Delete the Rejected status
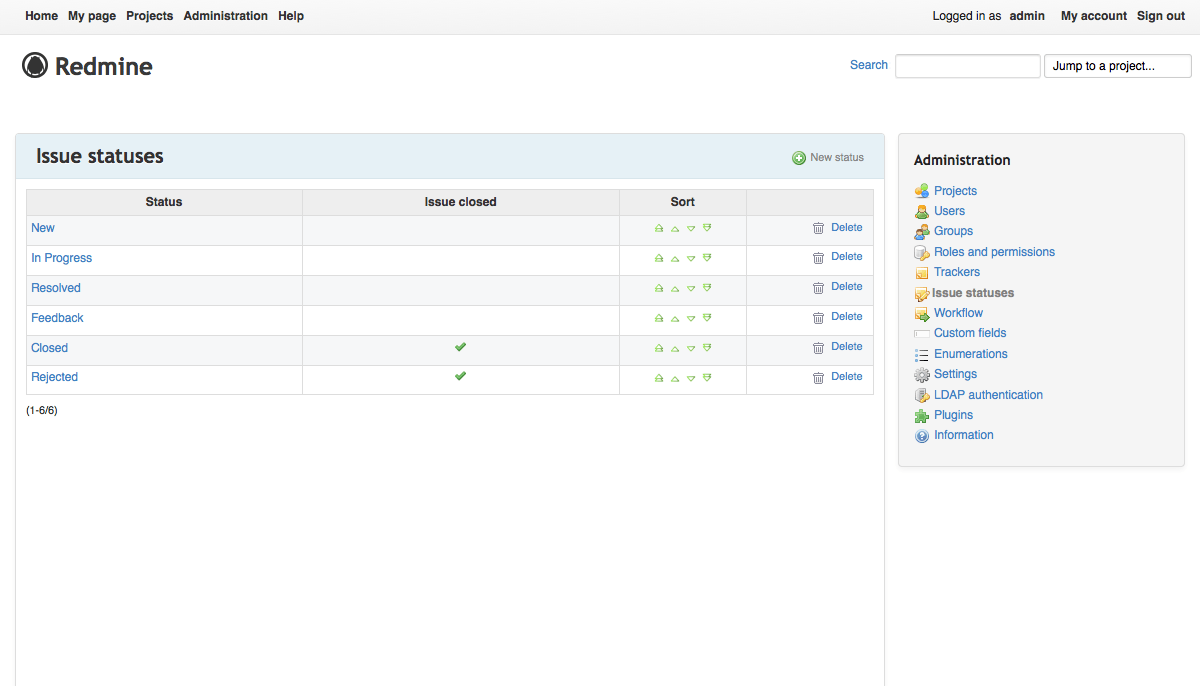Image resolution: width=1200 pixels, height=686 pixels. [x=837, y=377]
